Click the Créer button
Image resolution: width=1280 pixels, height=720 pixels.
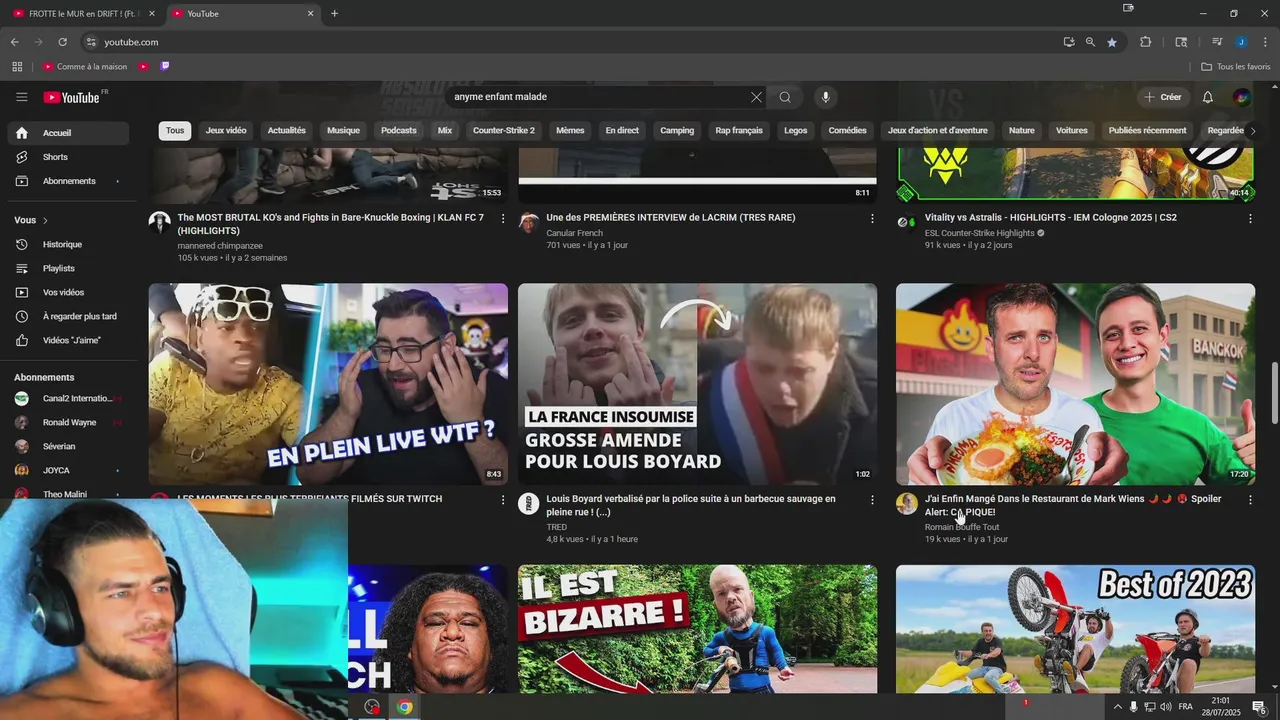[1163, 97]
